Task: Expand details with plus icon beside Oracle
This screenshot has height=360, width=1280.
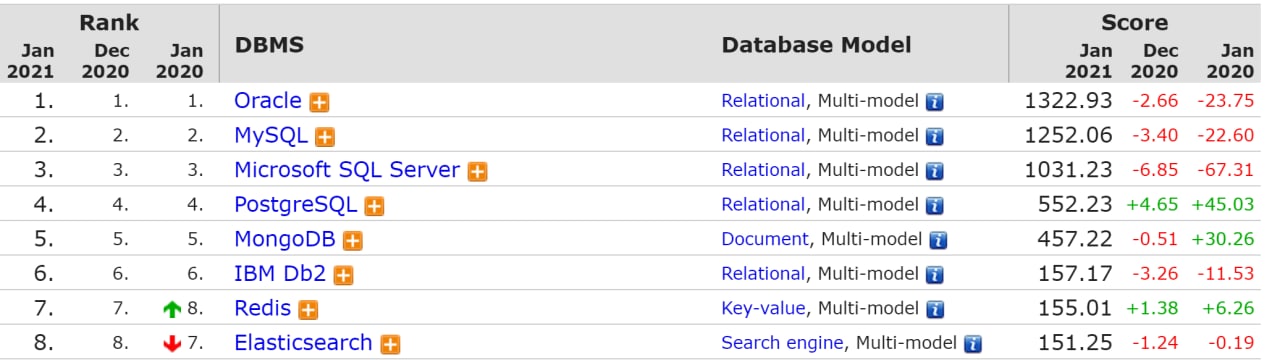Action: pos(319,102)
